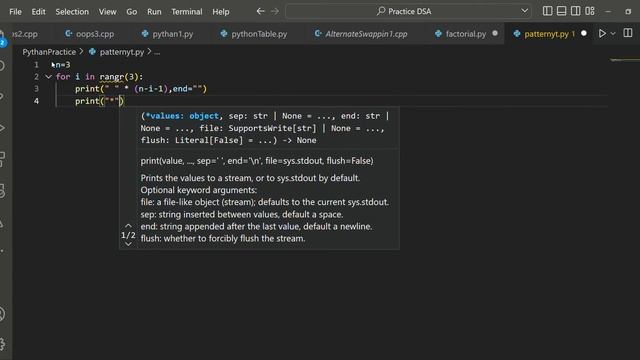The image size is (640, 360).
Task: Open the Customize Layout icon
Action: (590, 11)
